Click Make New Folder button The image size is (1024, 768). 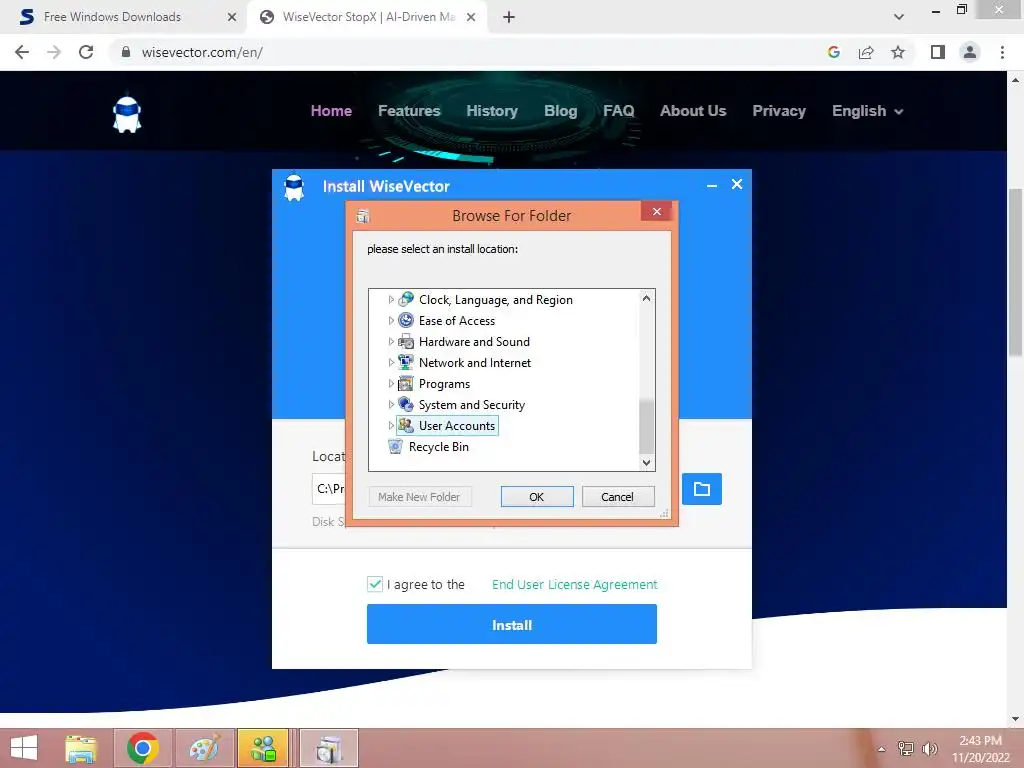point(419,497)
